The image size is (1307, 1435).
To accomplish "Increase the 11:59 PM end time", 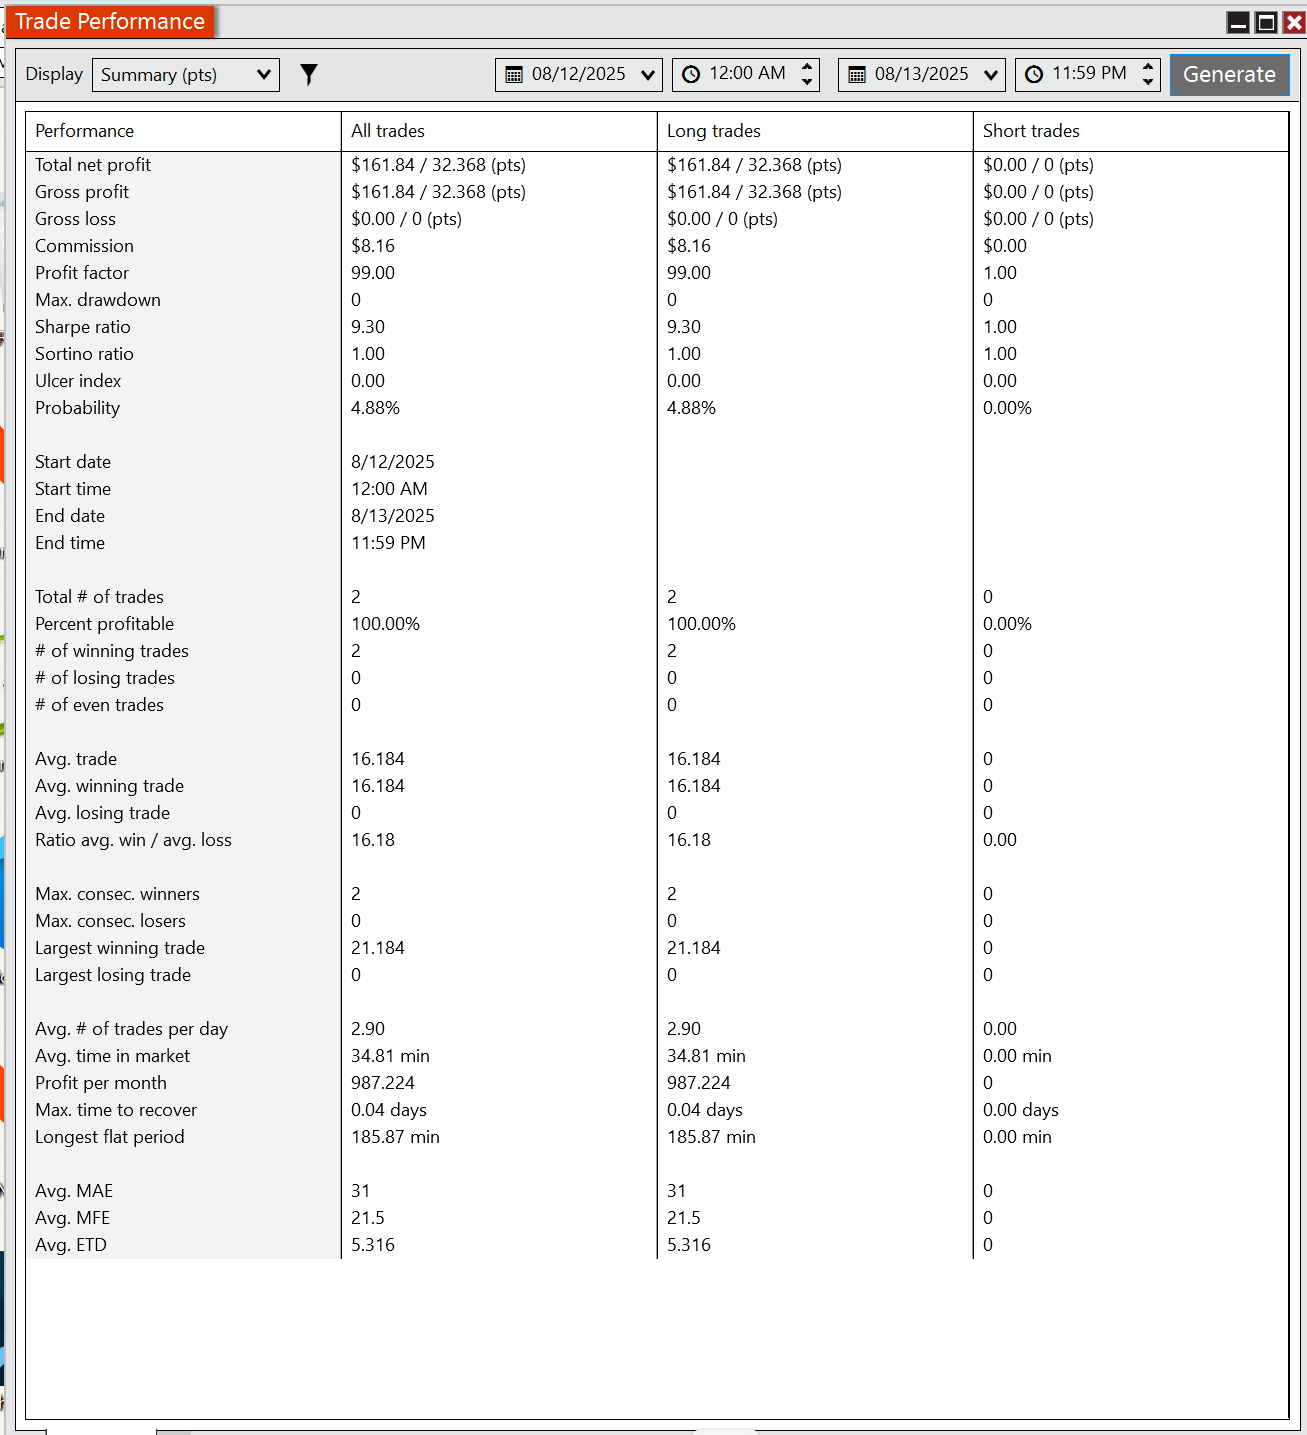I will tap(1148, 67).
